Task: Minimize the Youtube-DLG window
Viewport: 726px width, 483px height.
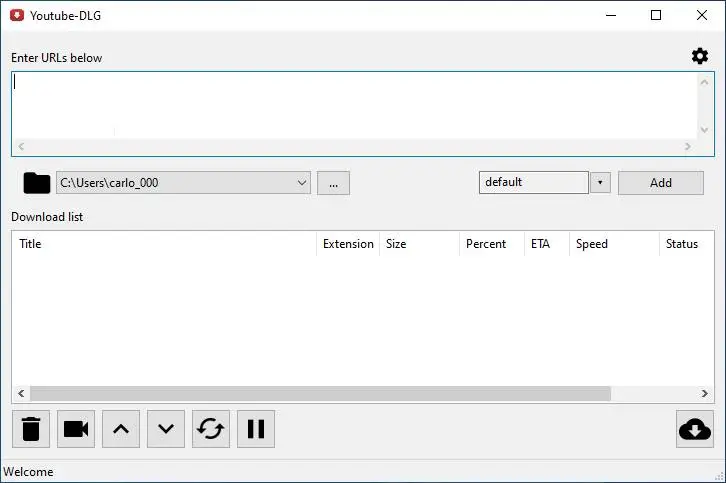Action: 611,15
